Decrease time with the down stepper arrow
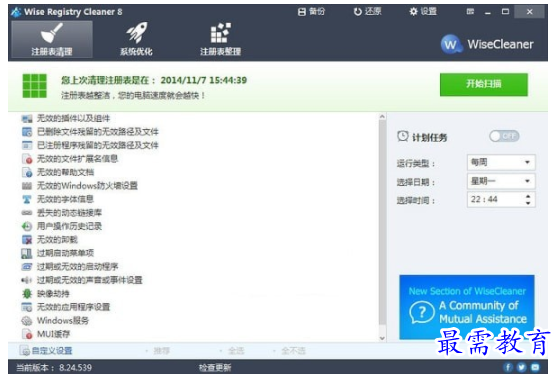Screen dimensions: 559x374 pyautogui.click(x=528, y=203)
